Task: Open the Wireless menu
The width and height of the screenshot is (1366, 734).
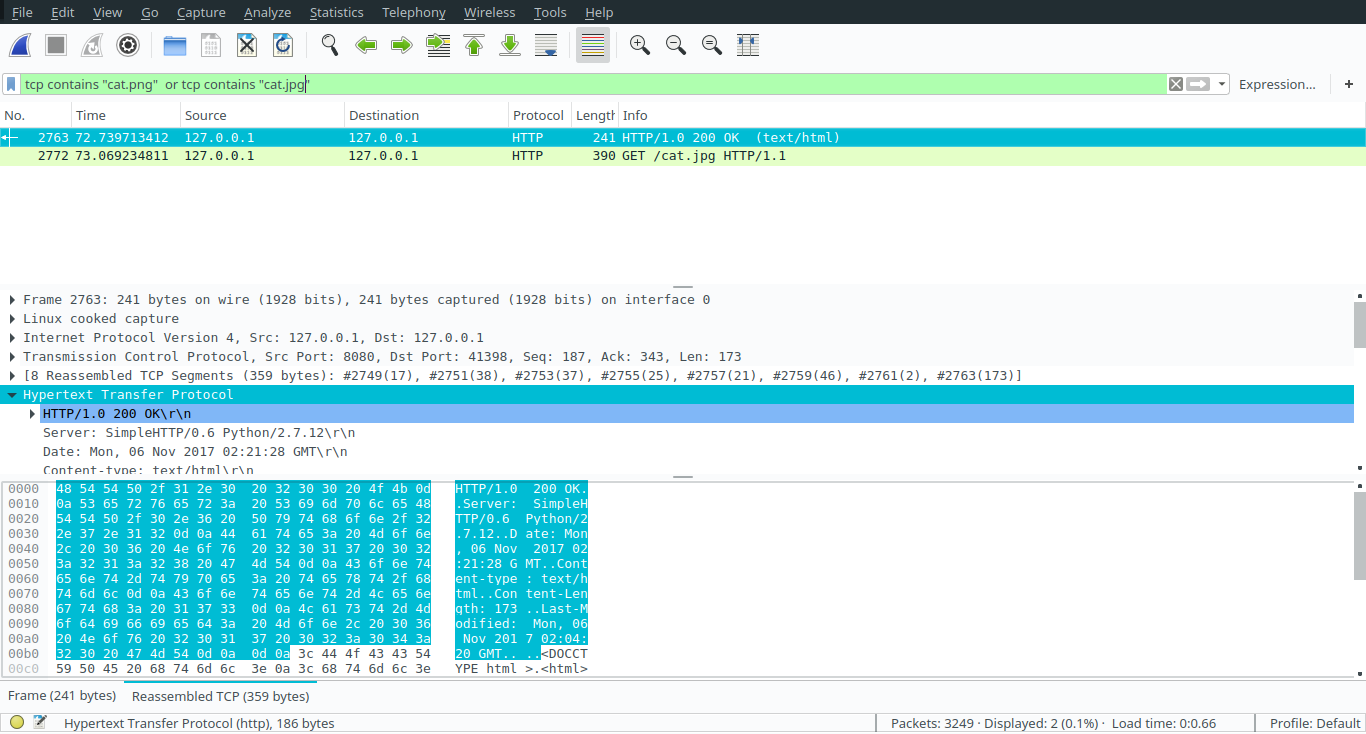Action: pyautogui.click(x=489, y=12)
